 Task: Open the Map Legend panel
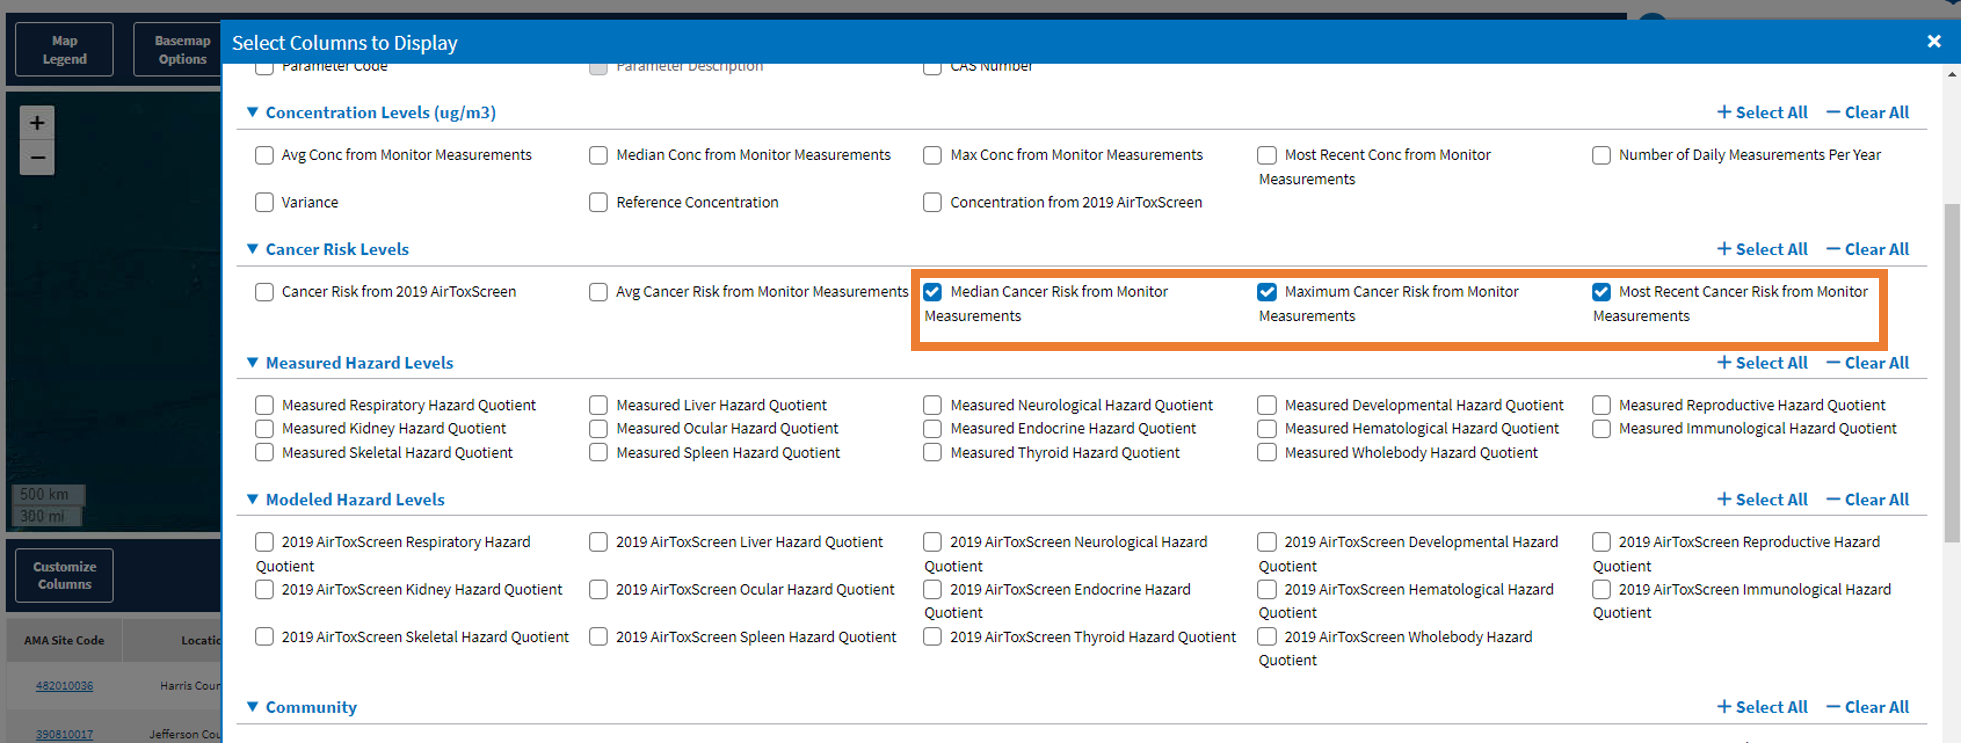(64, 50)
